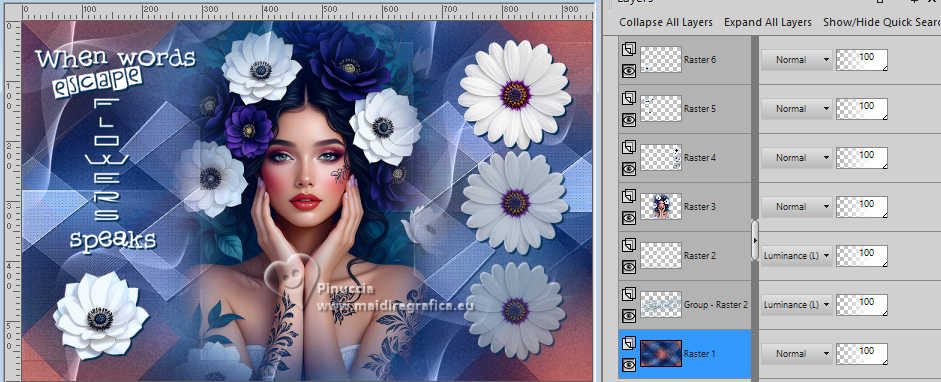Click the opacity slider for Raster 1
The height and width of the screenshot is (382, 941).
(862, 354)
